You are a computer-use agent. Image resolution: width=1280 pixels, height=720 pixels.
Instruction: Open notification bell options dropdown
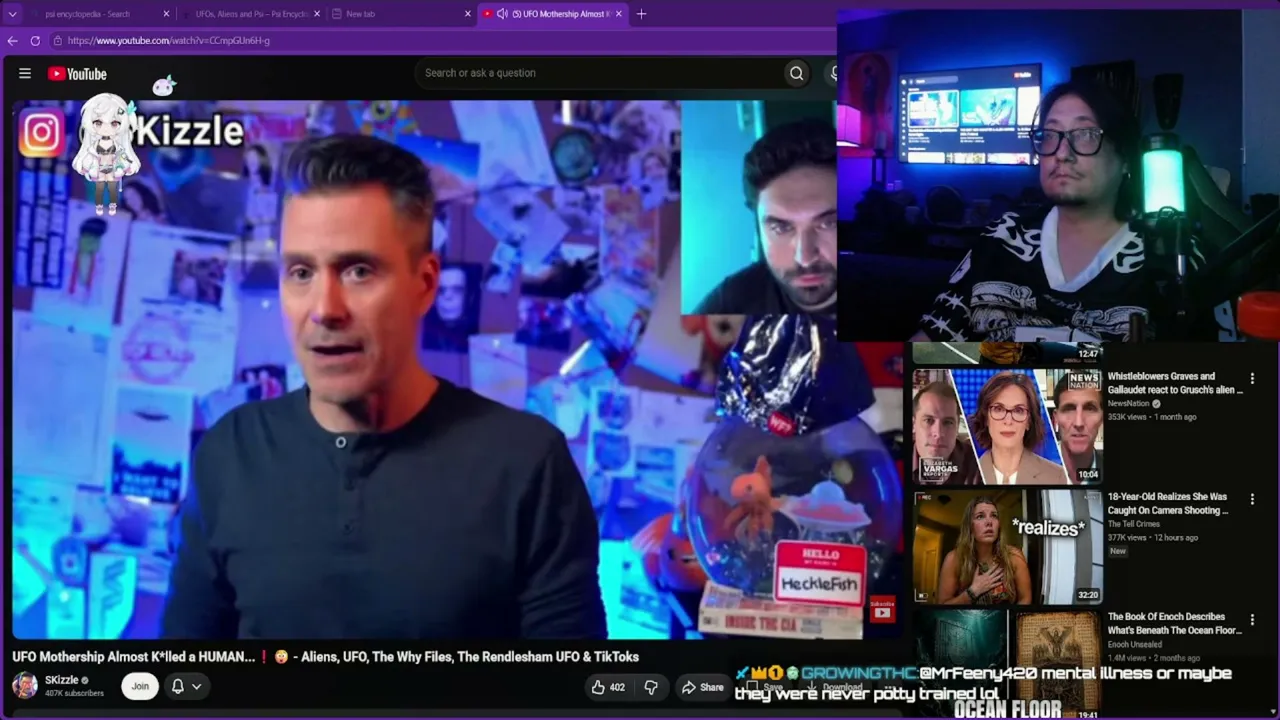point(186,686)
